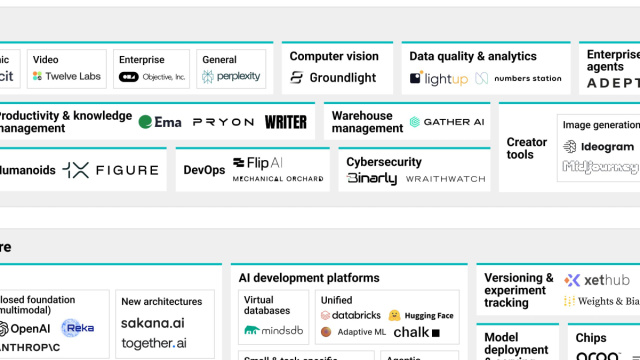This screenshot has width=640, height=360.
Task: Click the Ema logo
Action: pos(160,122)
